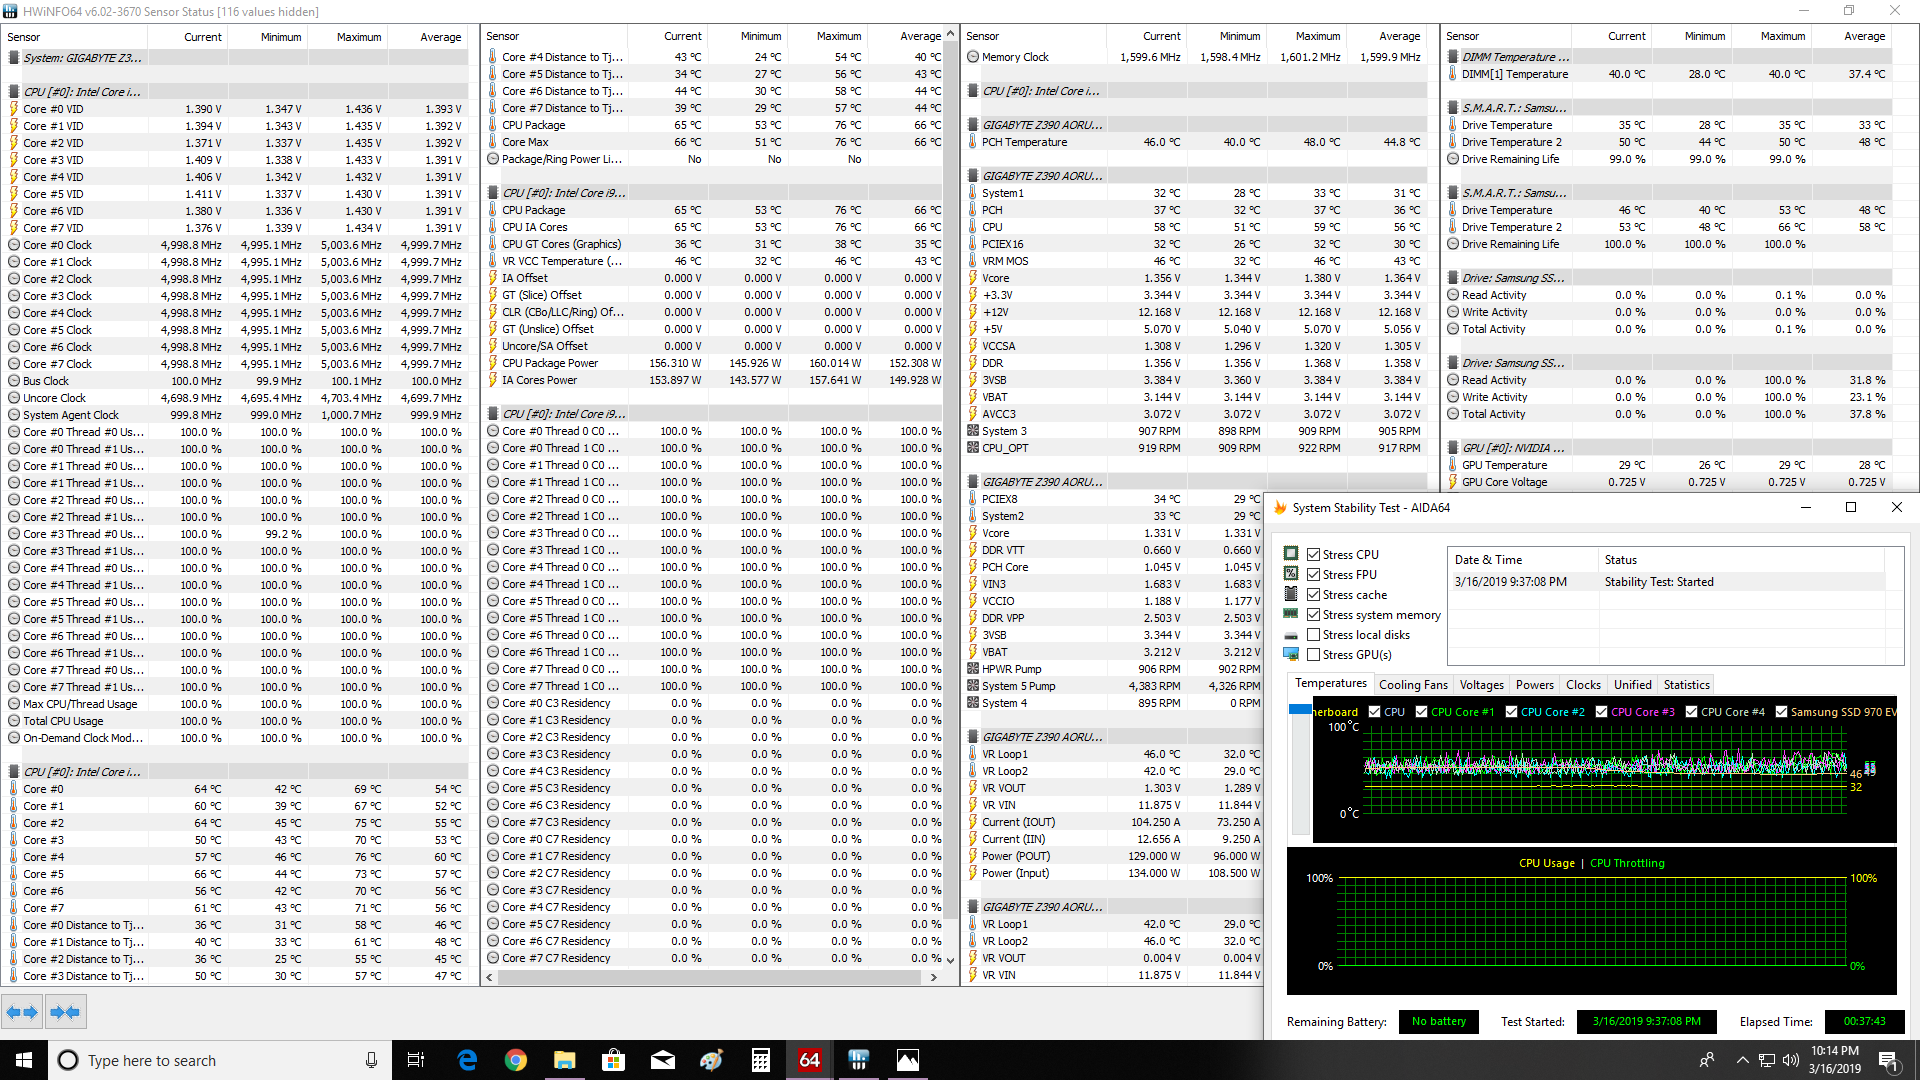Open the AIDA64 icon in the taskbar
The height and width of the screenshot is (1080, 1920).
click(809, 1060)
